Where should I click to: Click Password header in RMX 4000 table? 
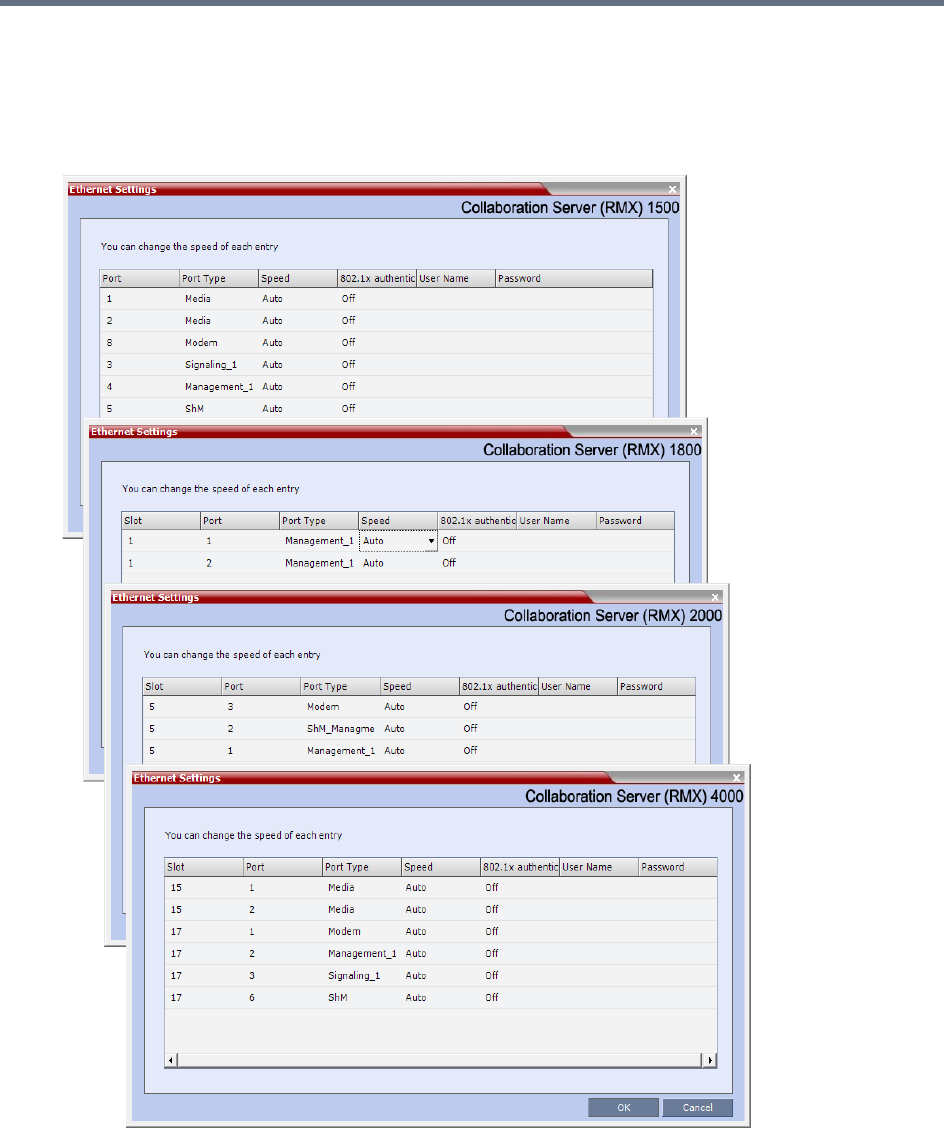678,867
